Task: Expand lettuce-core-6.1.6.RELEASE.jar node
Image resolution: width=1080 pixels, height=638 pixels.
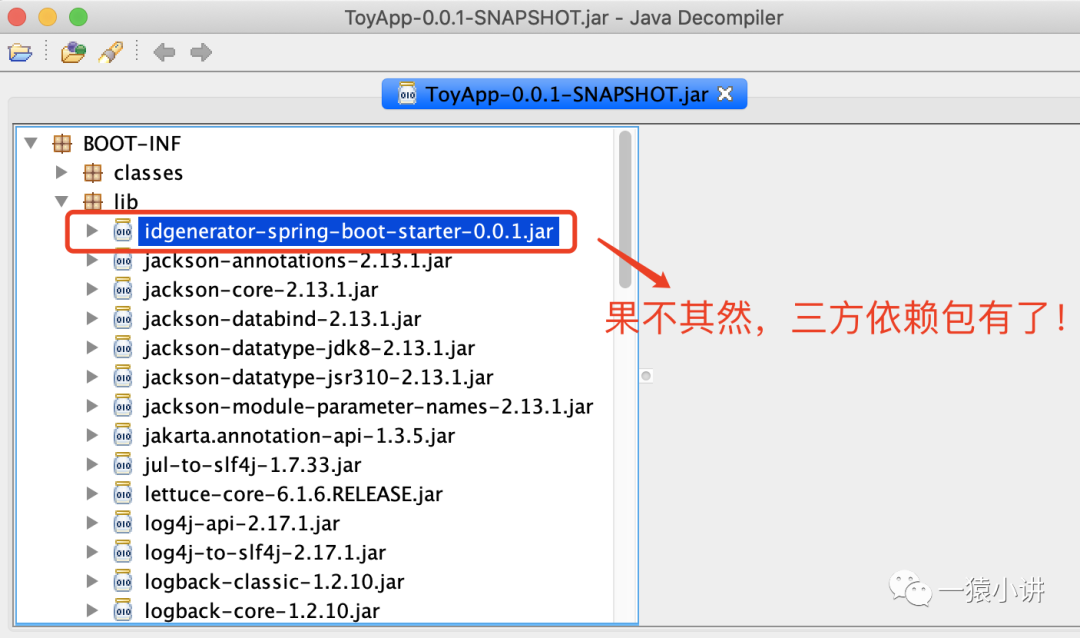Action: (x=92, y=494)
